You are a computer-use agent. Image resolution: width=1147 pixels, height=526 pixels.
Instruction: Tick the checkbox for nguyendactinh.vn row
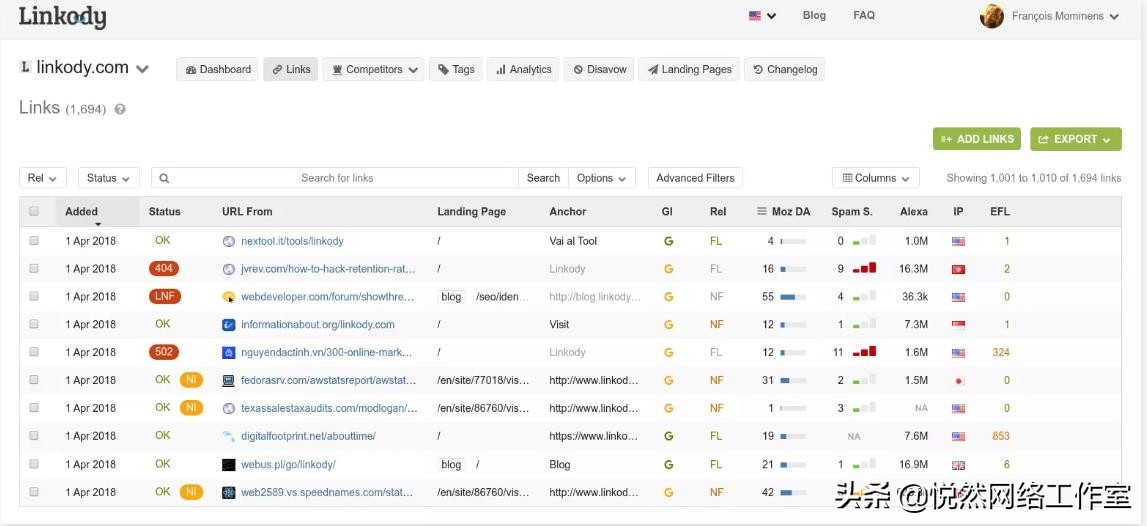coord(34,352)
